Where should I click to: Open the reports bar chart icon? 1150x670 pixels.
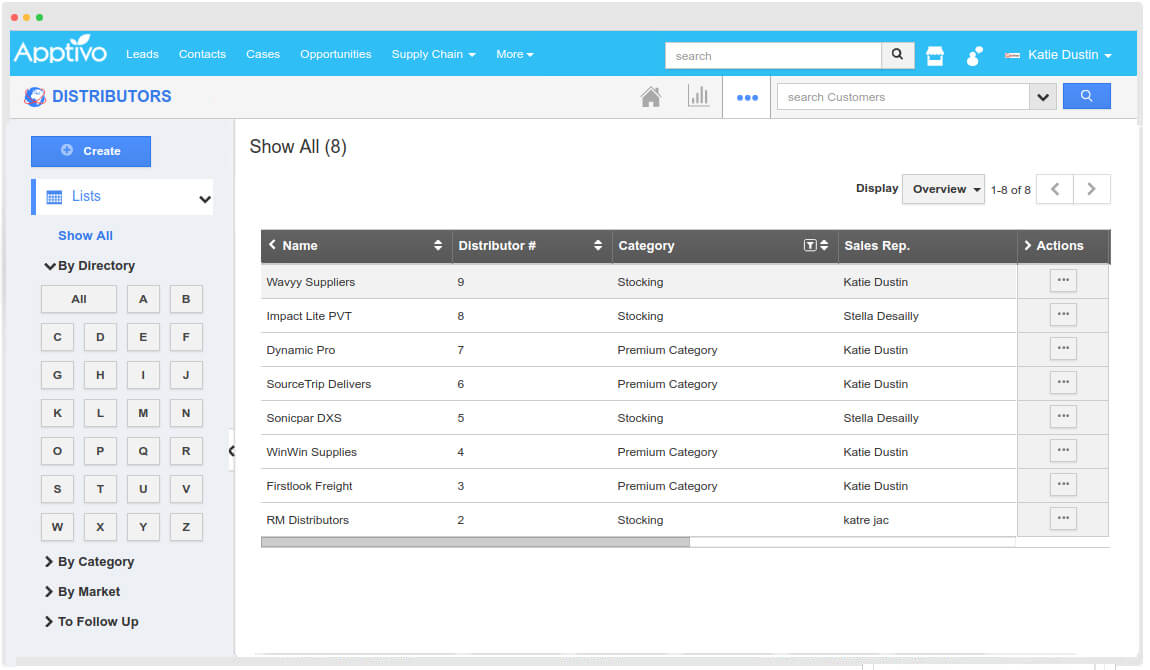[698, 97]
